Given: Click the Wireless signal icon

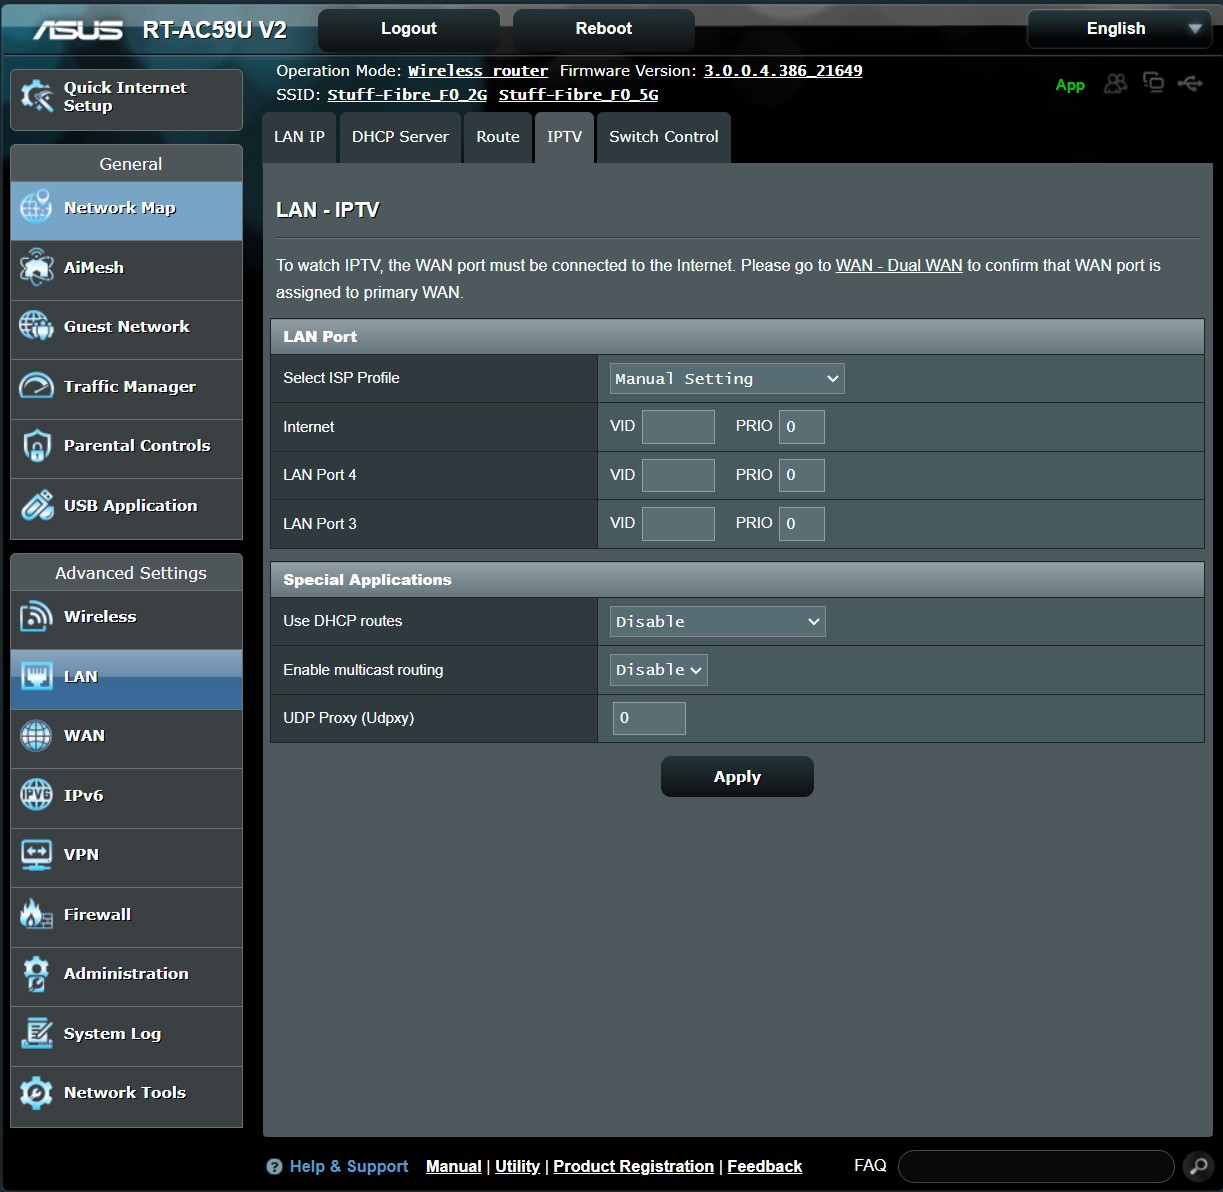Looking at the screenshot, I should click(x=36, y=617).
